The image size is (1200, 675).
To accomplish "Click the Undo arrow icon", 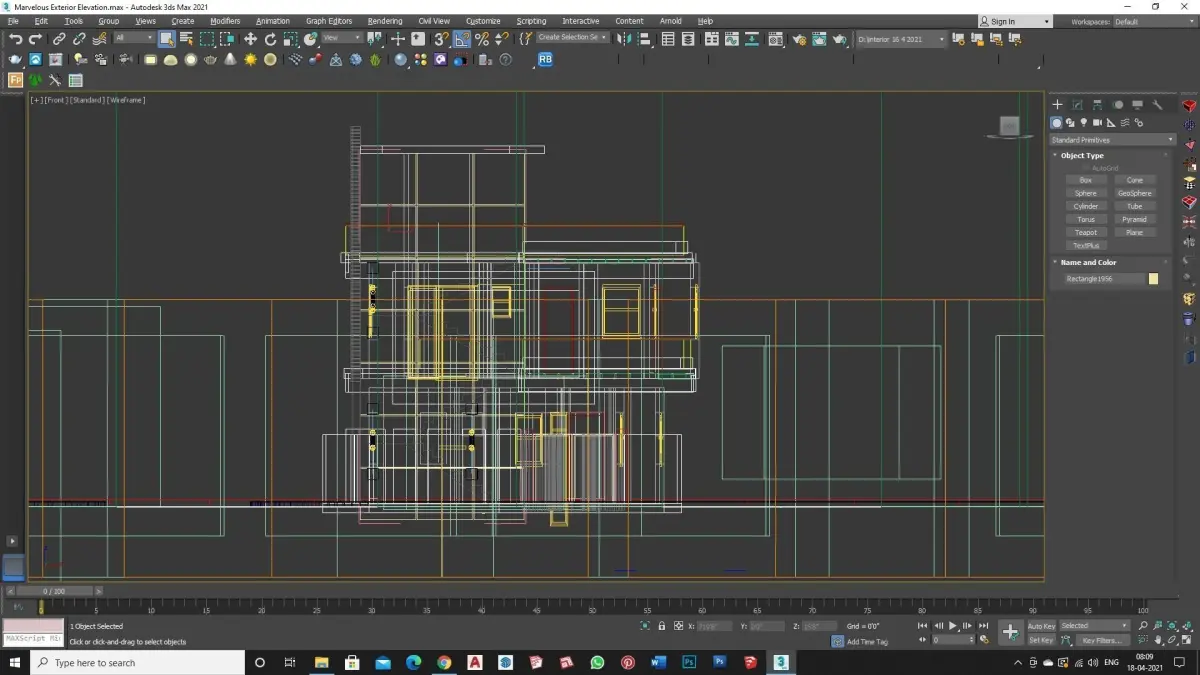I will tap(16, 39).
